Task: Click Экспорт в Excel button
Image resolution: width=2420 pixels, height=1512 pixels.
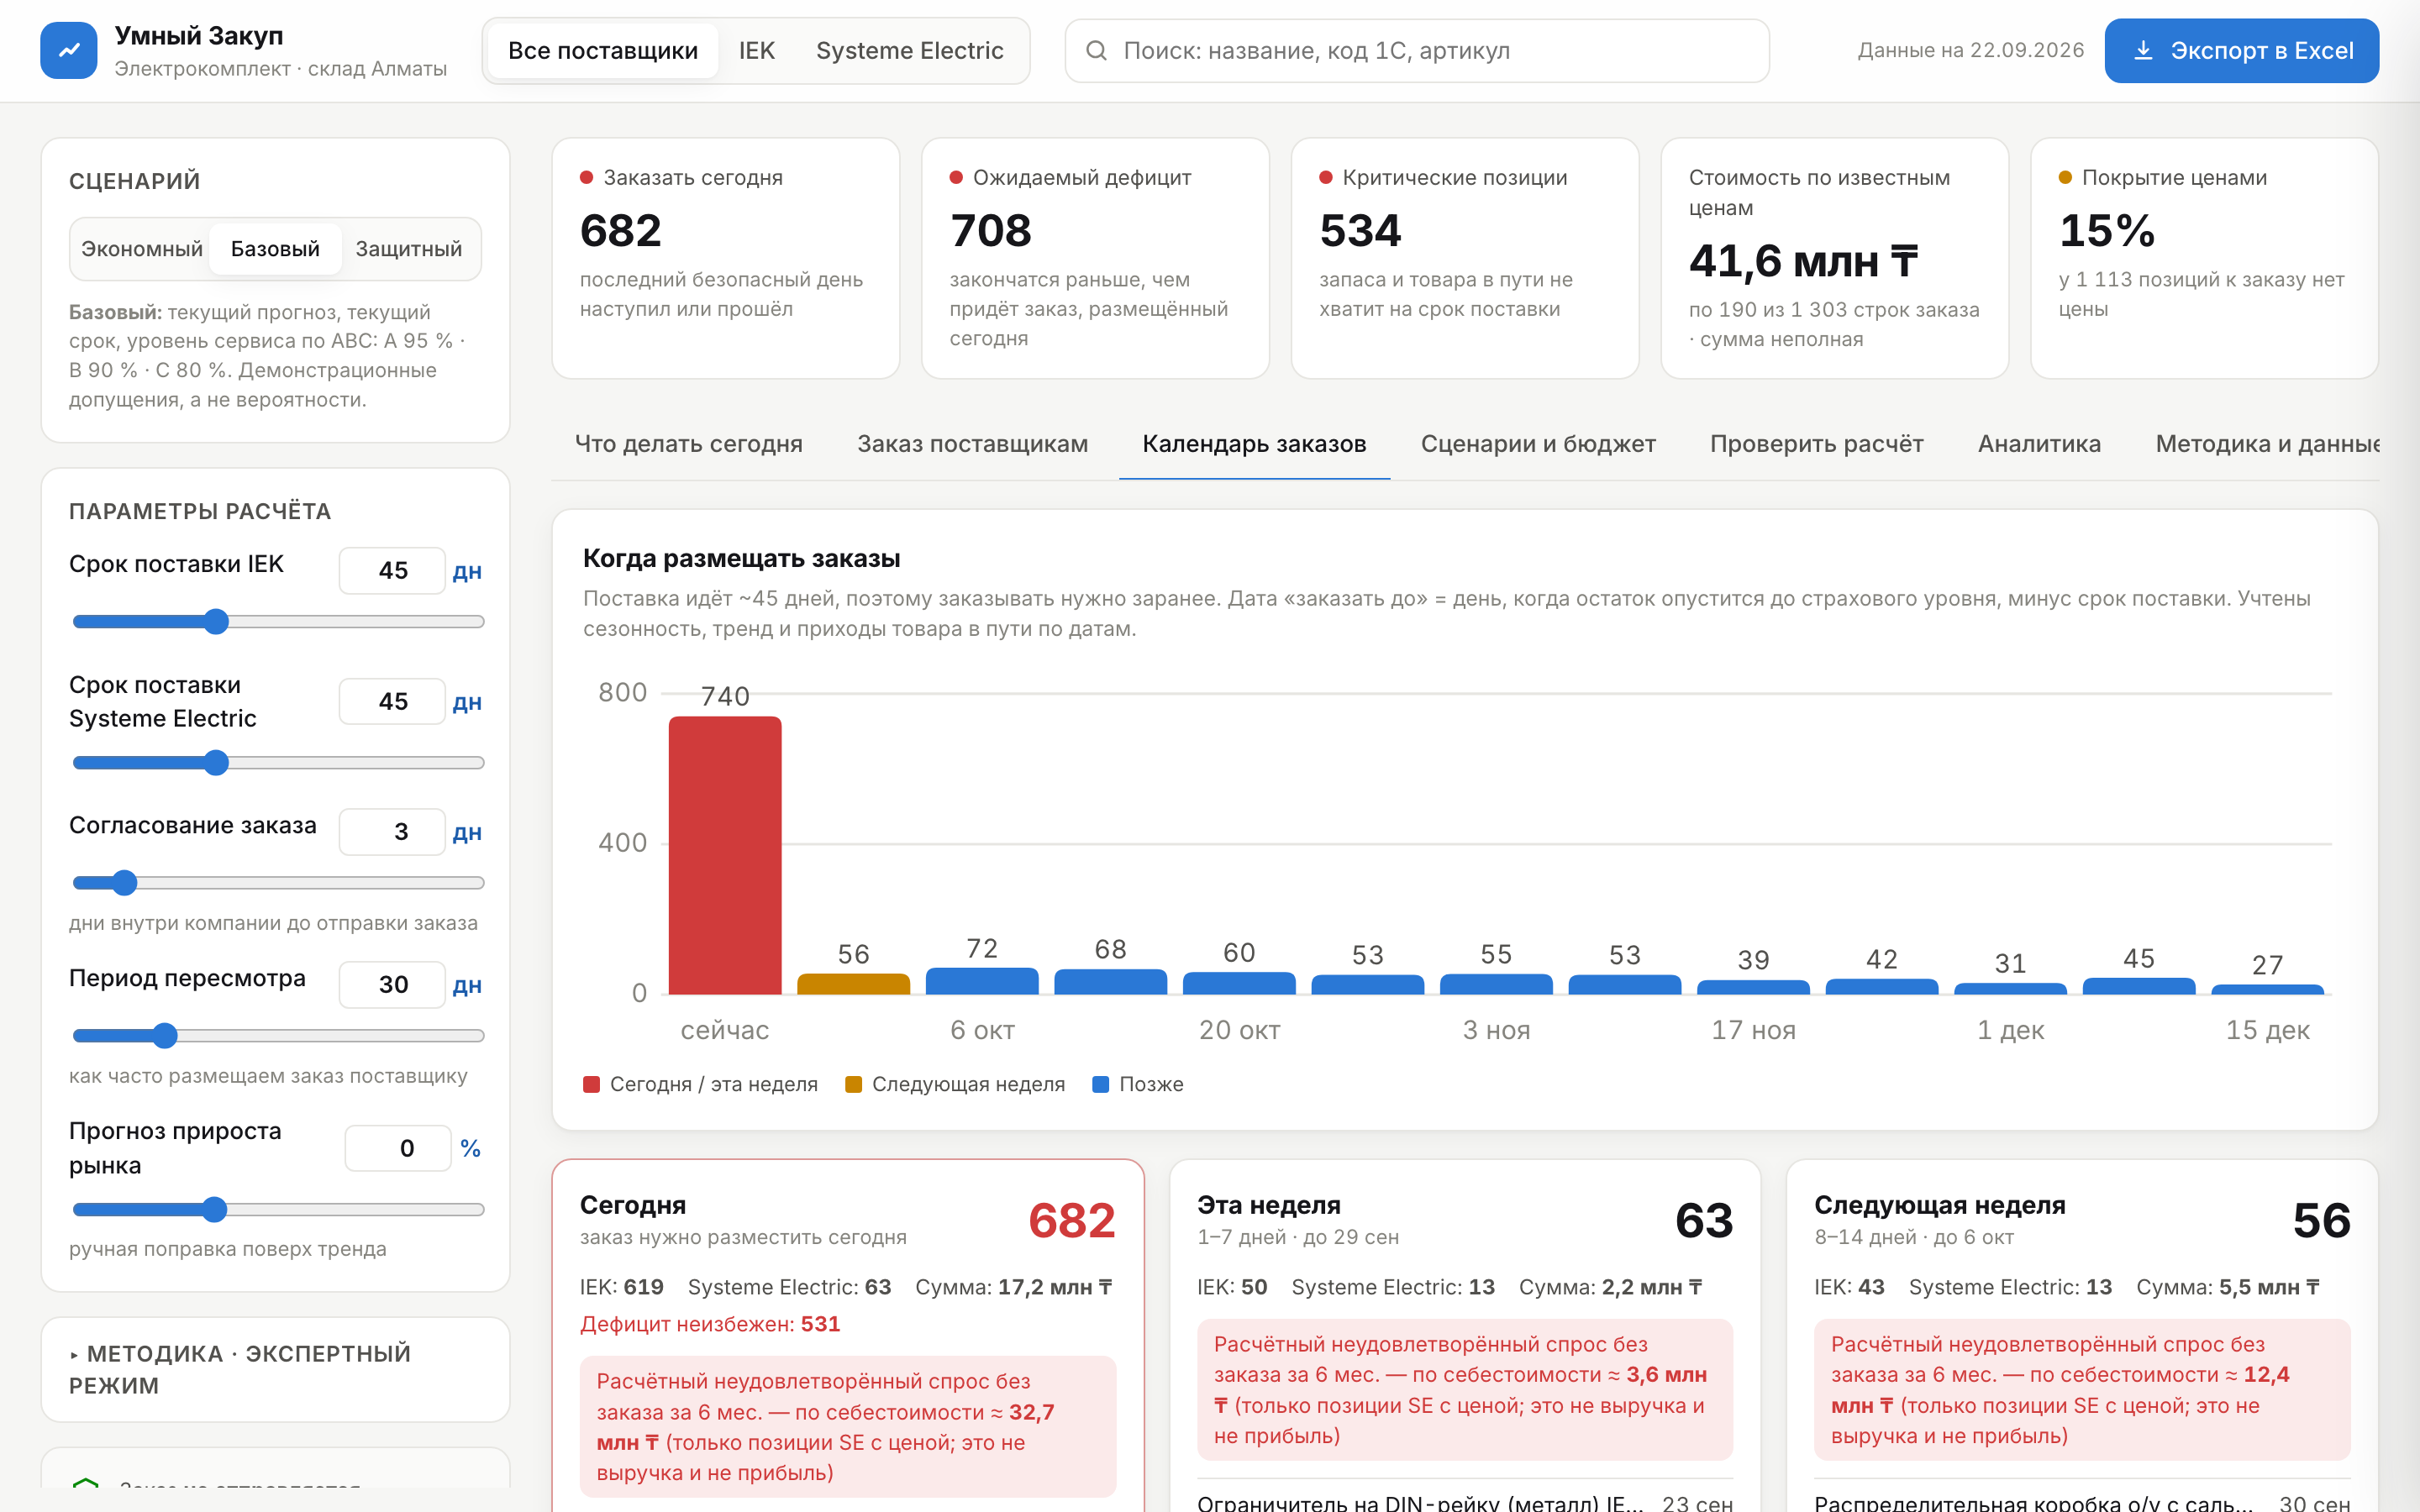Action: 2241,50
